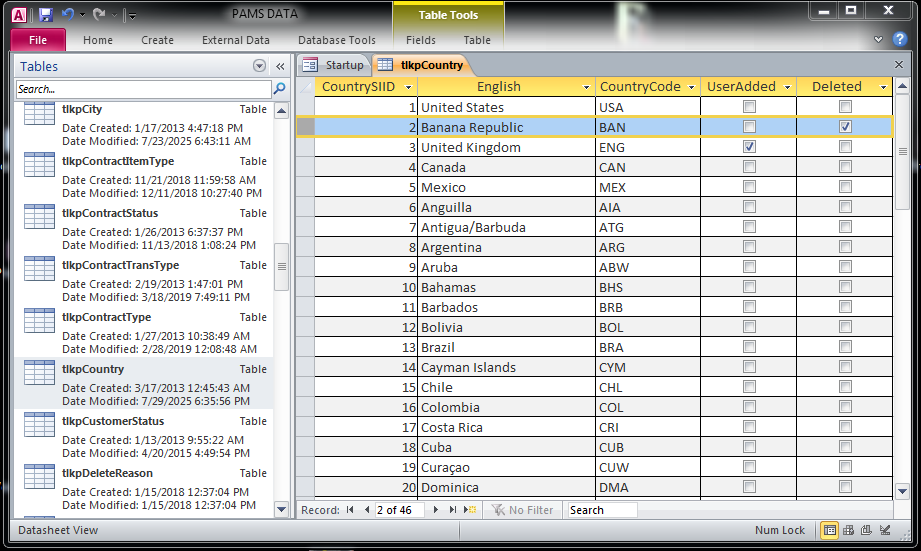Screen dimensions: 921x551
Task: Select the tlkpCity table icon
Action: (x=39, y=113)
